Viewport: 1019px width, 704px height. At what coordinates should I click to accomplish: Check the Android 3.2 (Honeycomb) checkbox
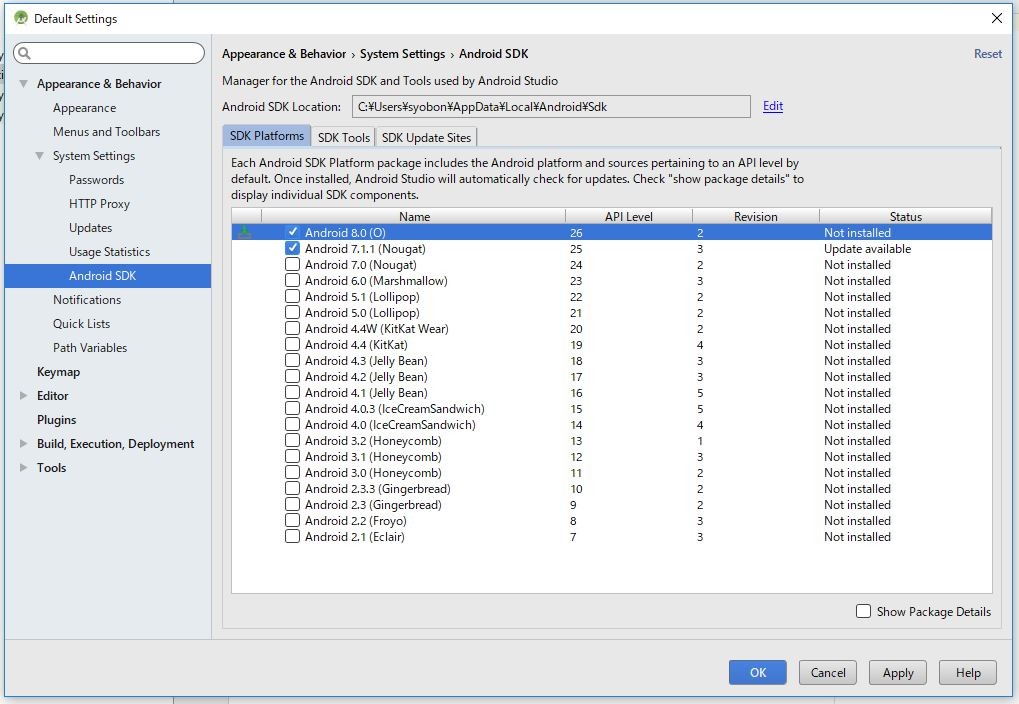point(292,440)
